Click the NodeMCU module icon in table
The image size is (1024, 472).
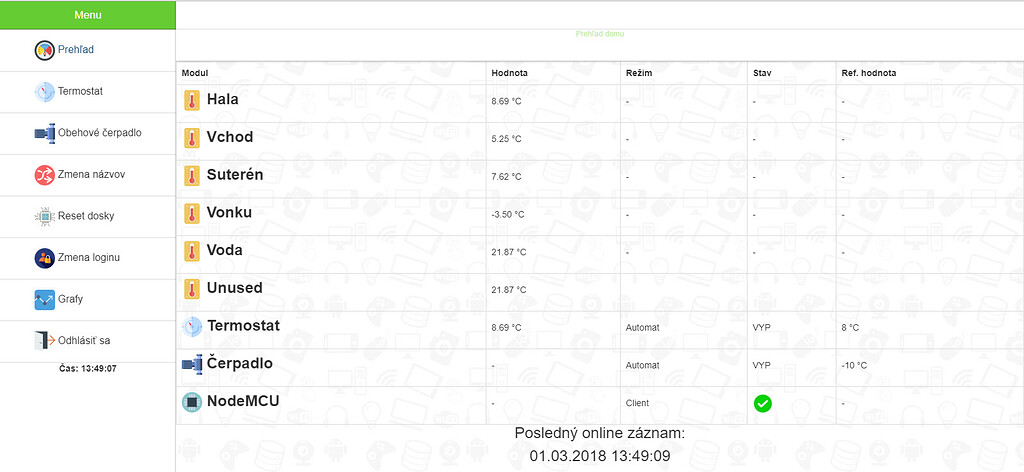click(191, 402)
